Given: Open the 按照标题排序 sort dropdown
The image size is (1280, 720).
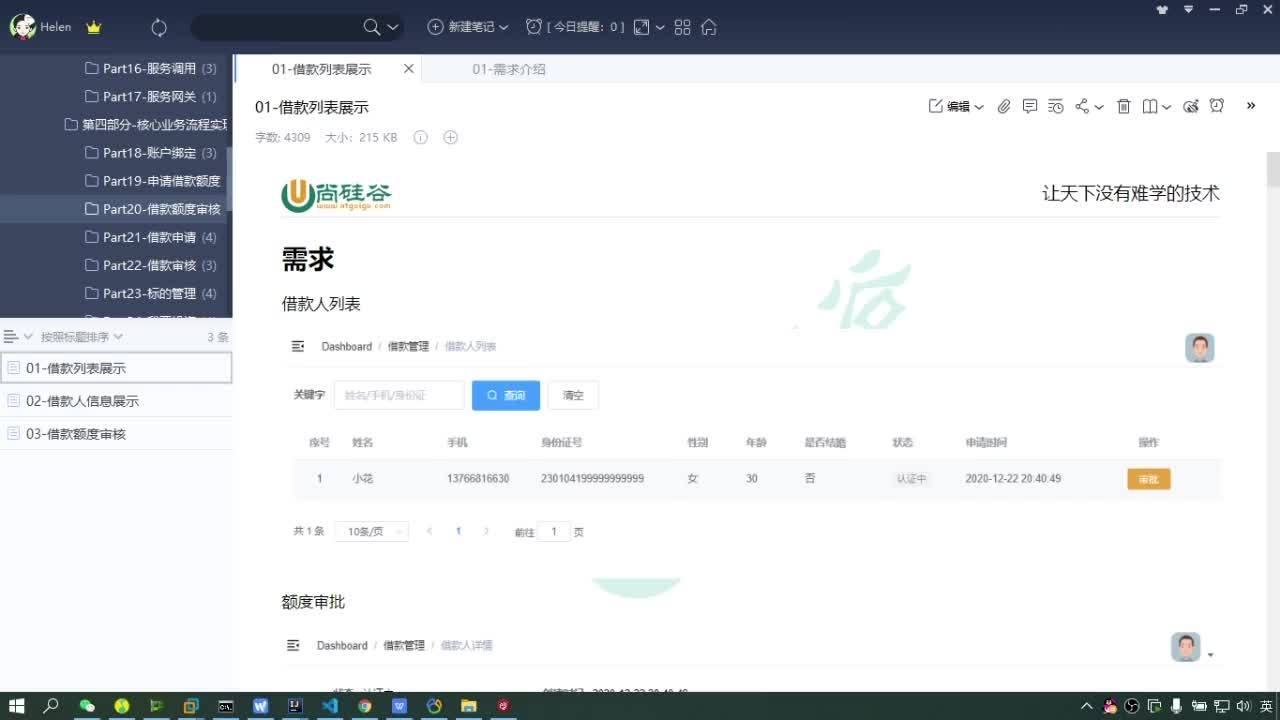Looking at the screenshot, I should point(81,337).
